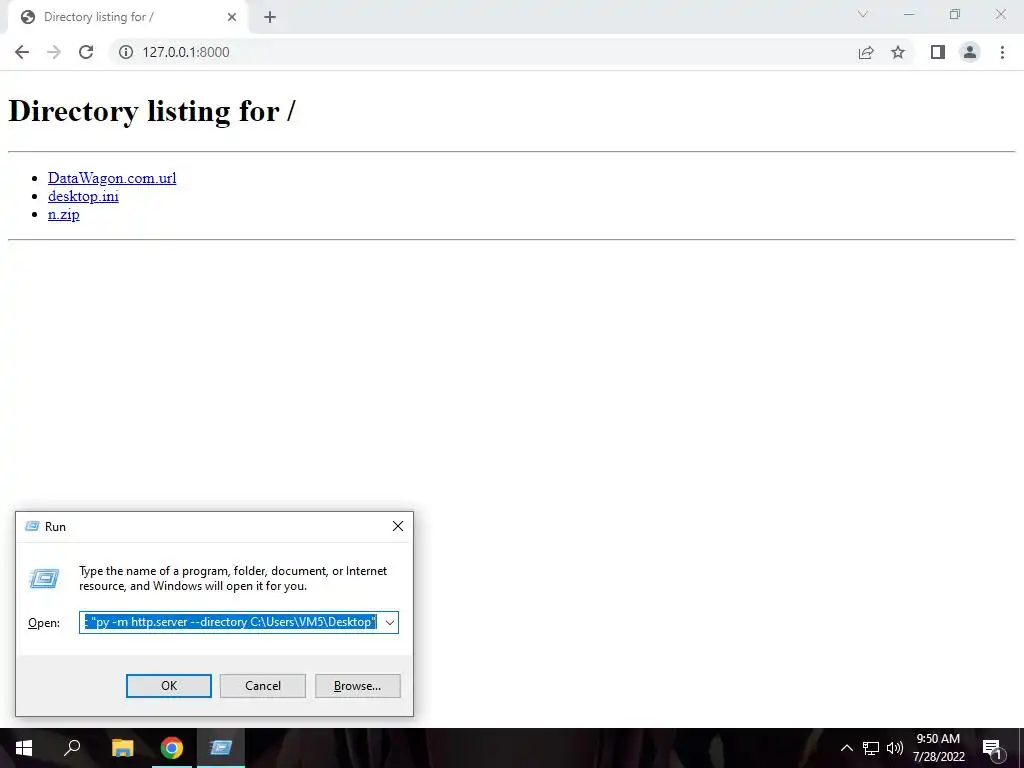
Task: Restore down the Chrome window
Action: [x=955, y=14]
